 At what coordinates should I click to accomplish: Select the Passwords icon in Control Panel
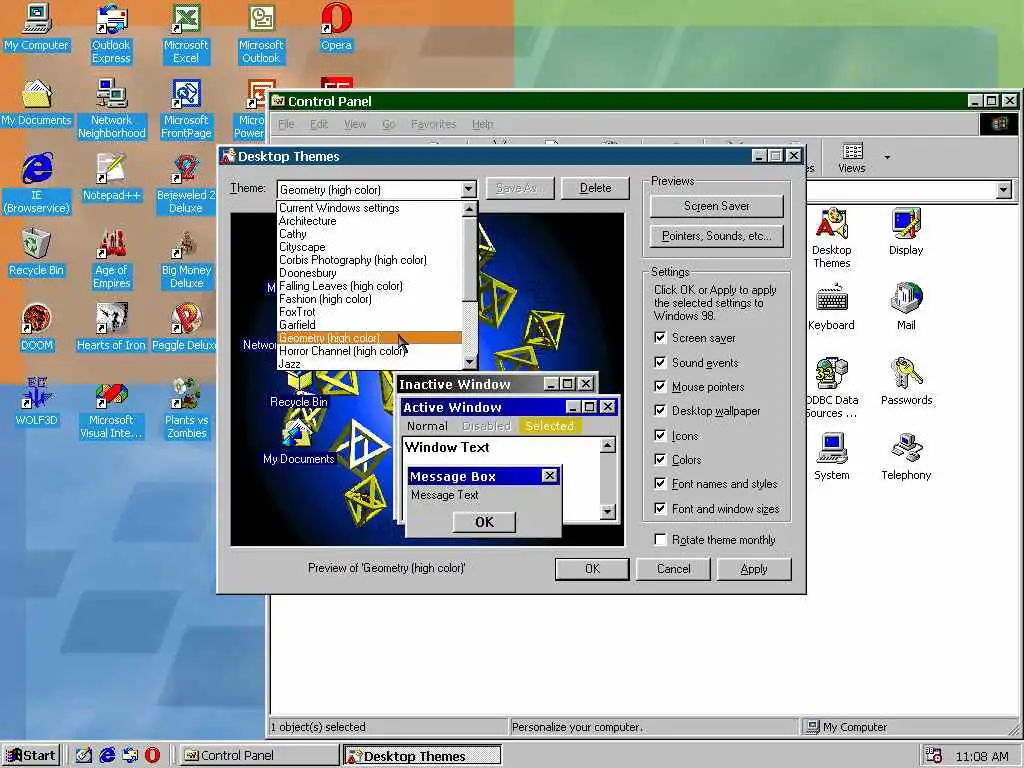[906, 382]
